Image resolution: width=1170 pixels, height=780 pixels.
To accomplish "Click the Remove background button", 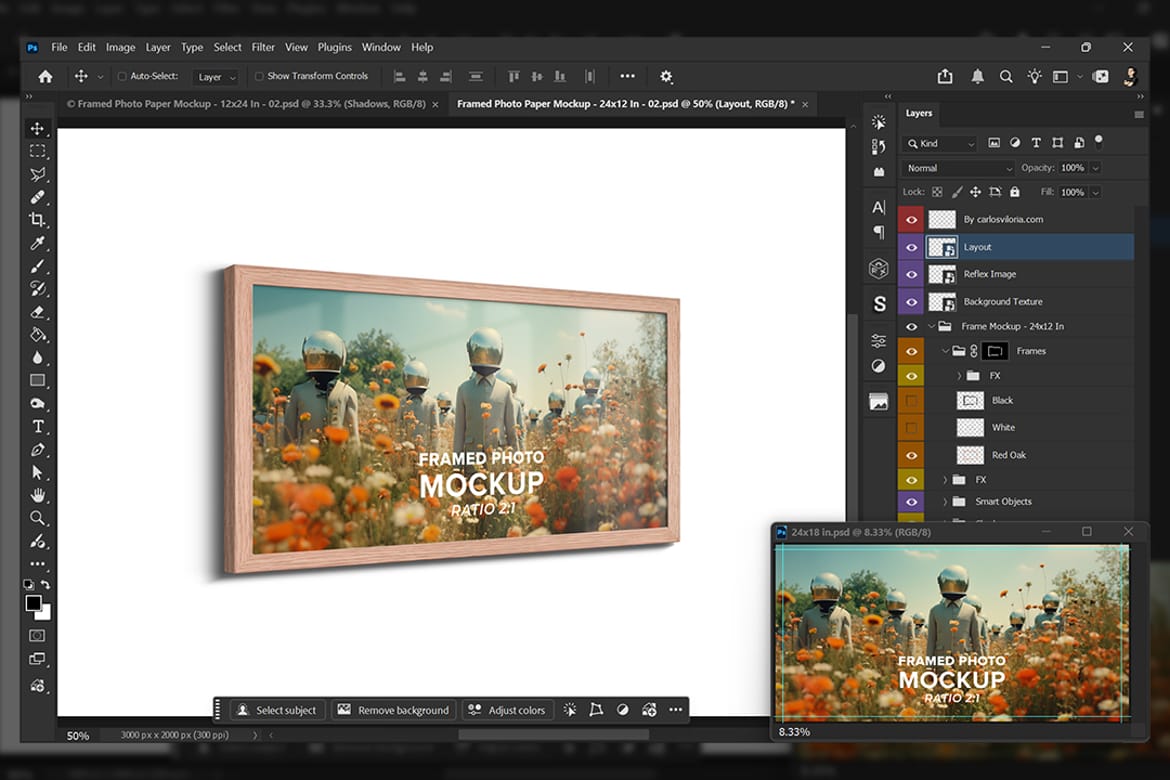I will tap(393, 710).
